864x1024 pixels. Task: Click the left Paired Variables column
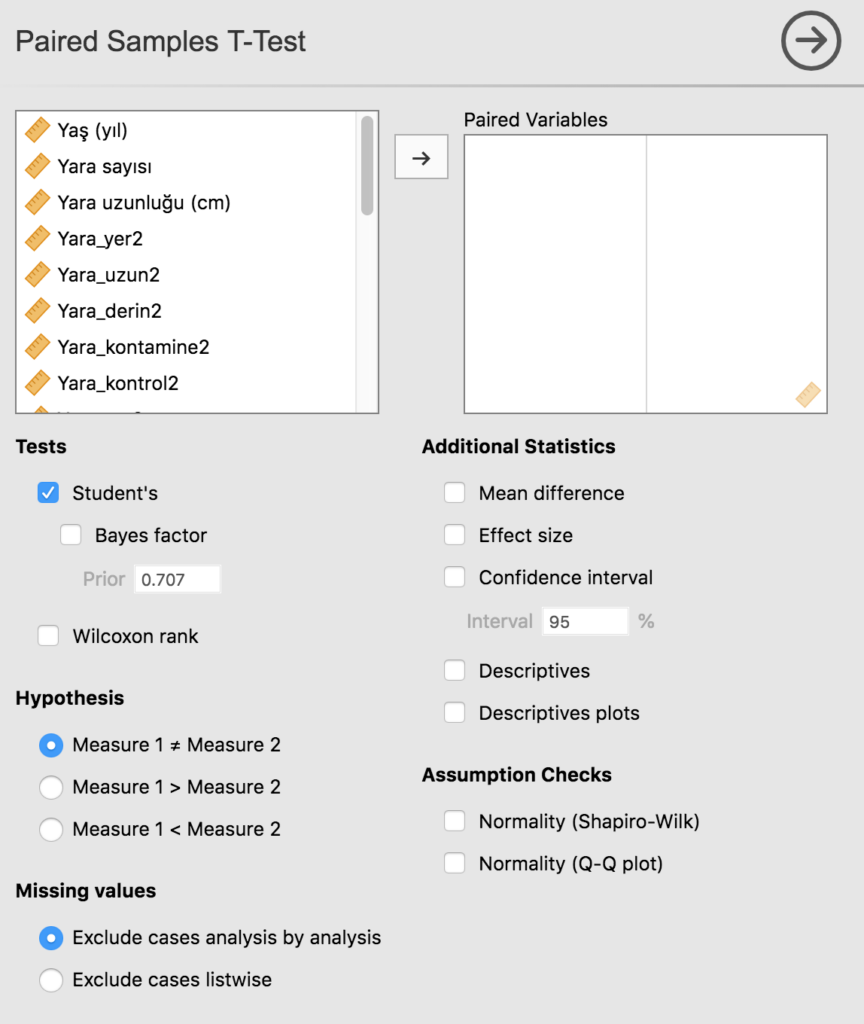pos(555,273)
